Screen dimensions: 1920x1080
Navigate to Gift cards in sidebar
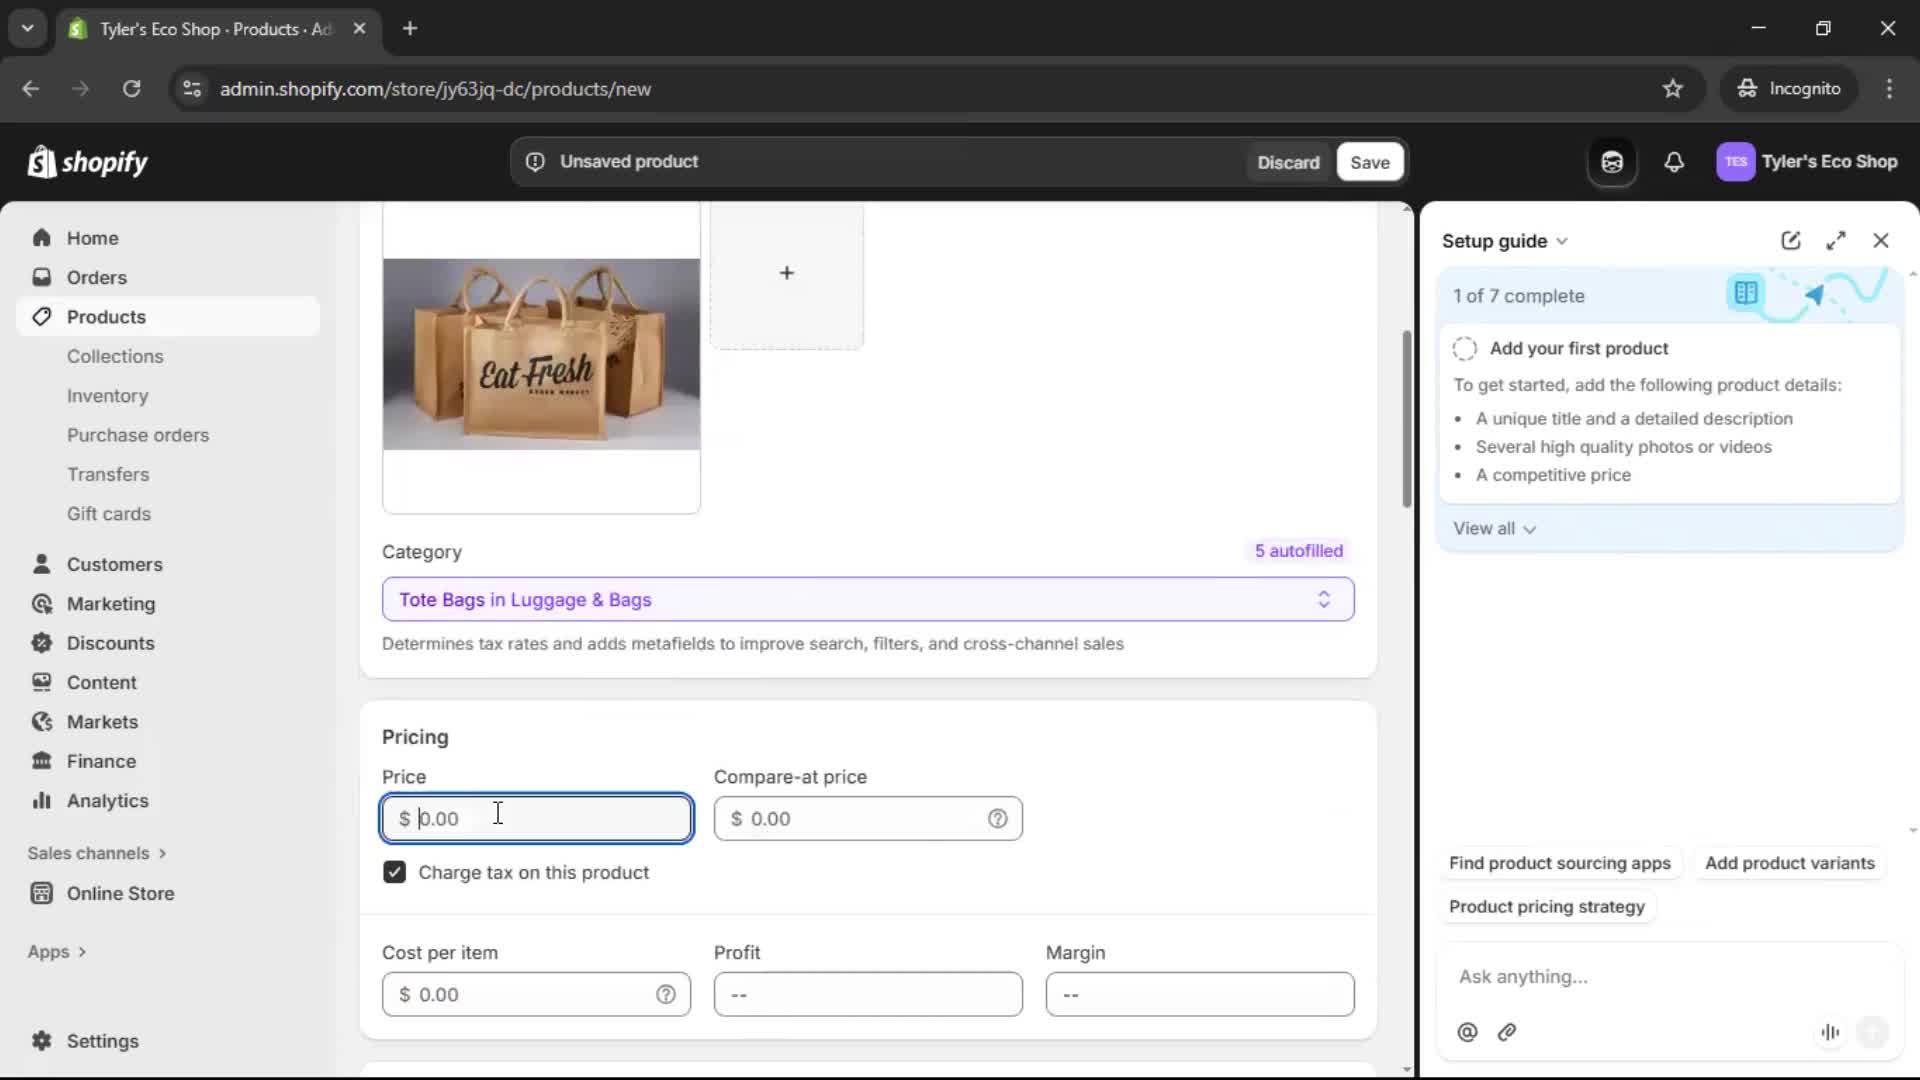tap(109, 513)
